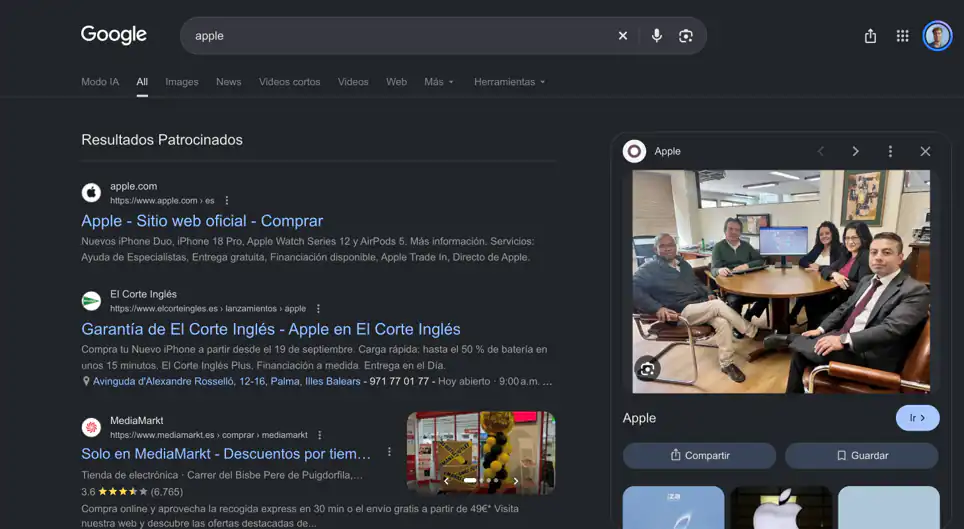Go to next image in Apple panel
Screen dimensions: 964x529
pos(855,151)
